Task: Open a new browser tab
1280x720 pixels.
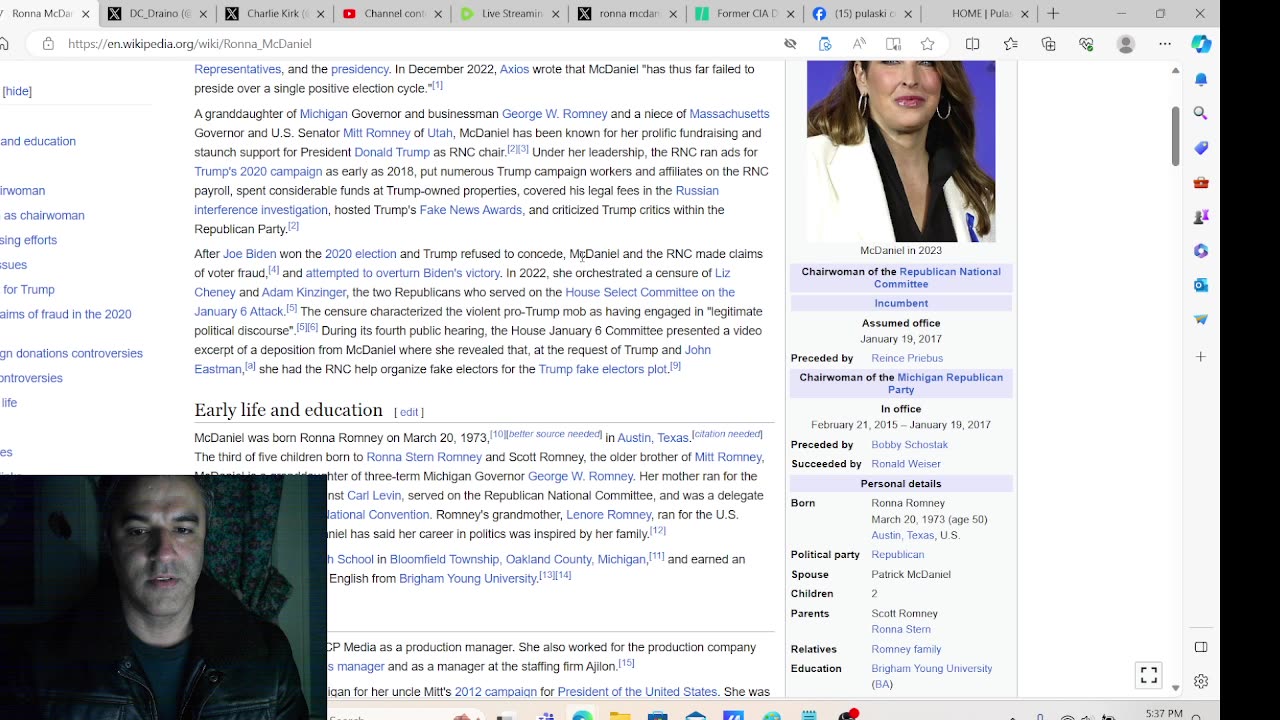Action: click(x=1052, y=14)
